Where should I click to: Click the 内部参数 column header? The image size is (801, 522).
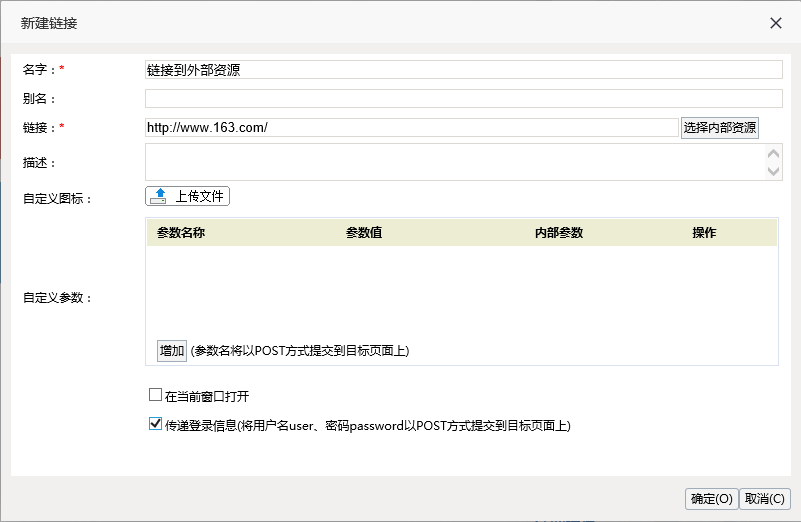(x=559, y=233)
